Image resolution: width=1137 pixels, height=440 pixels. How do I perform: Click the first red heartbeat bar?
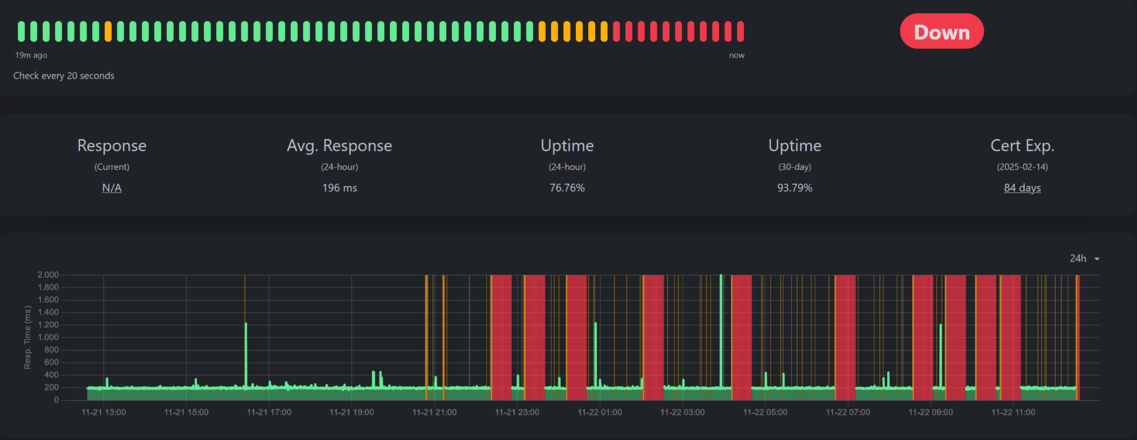(617, 31)
